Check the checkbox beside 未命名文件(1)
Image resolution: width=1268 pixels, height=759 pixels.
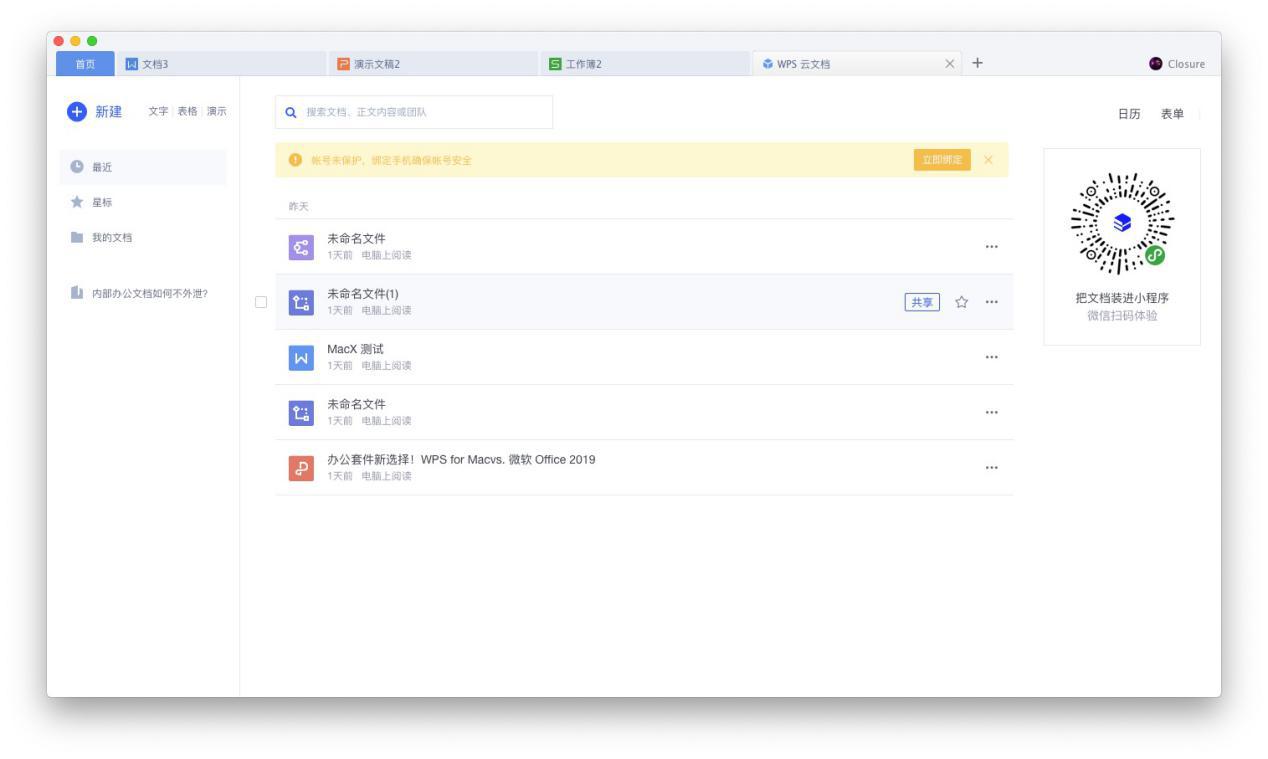[258, 301]
